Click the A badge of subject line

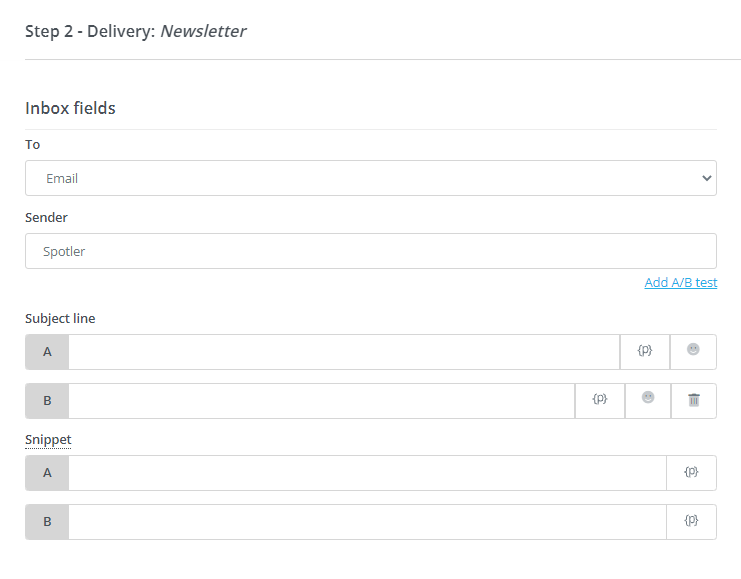47,352
